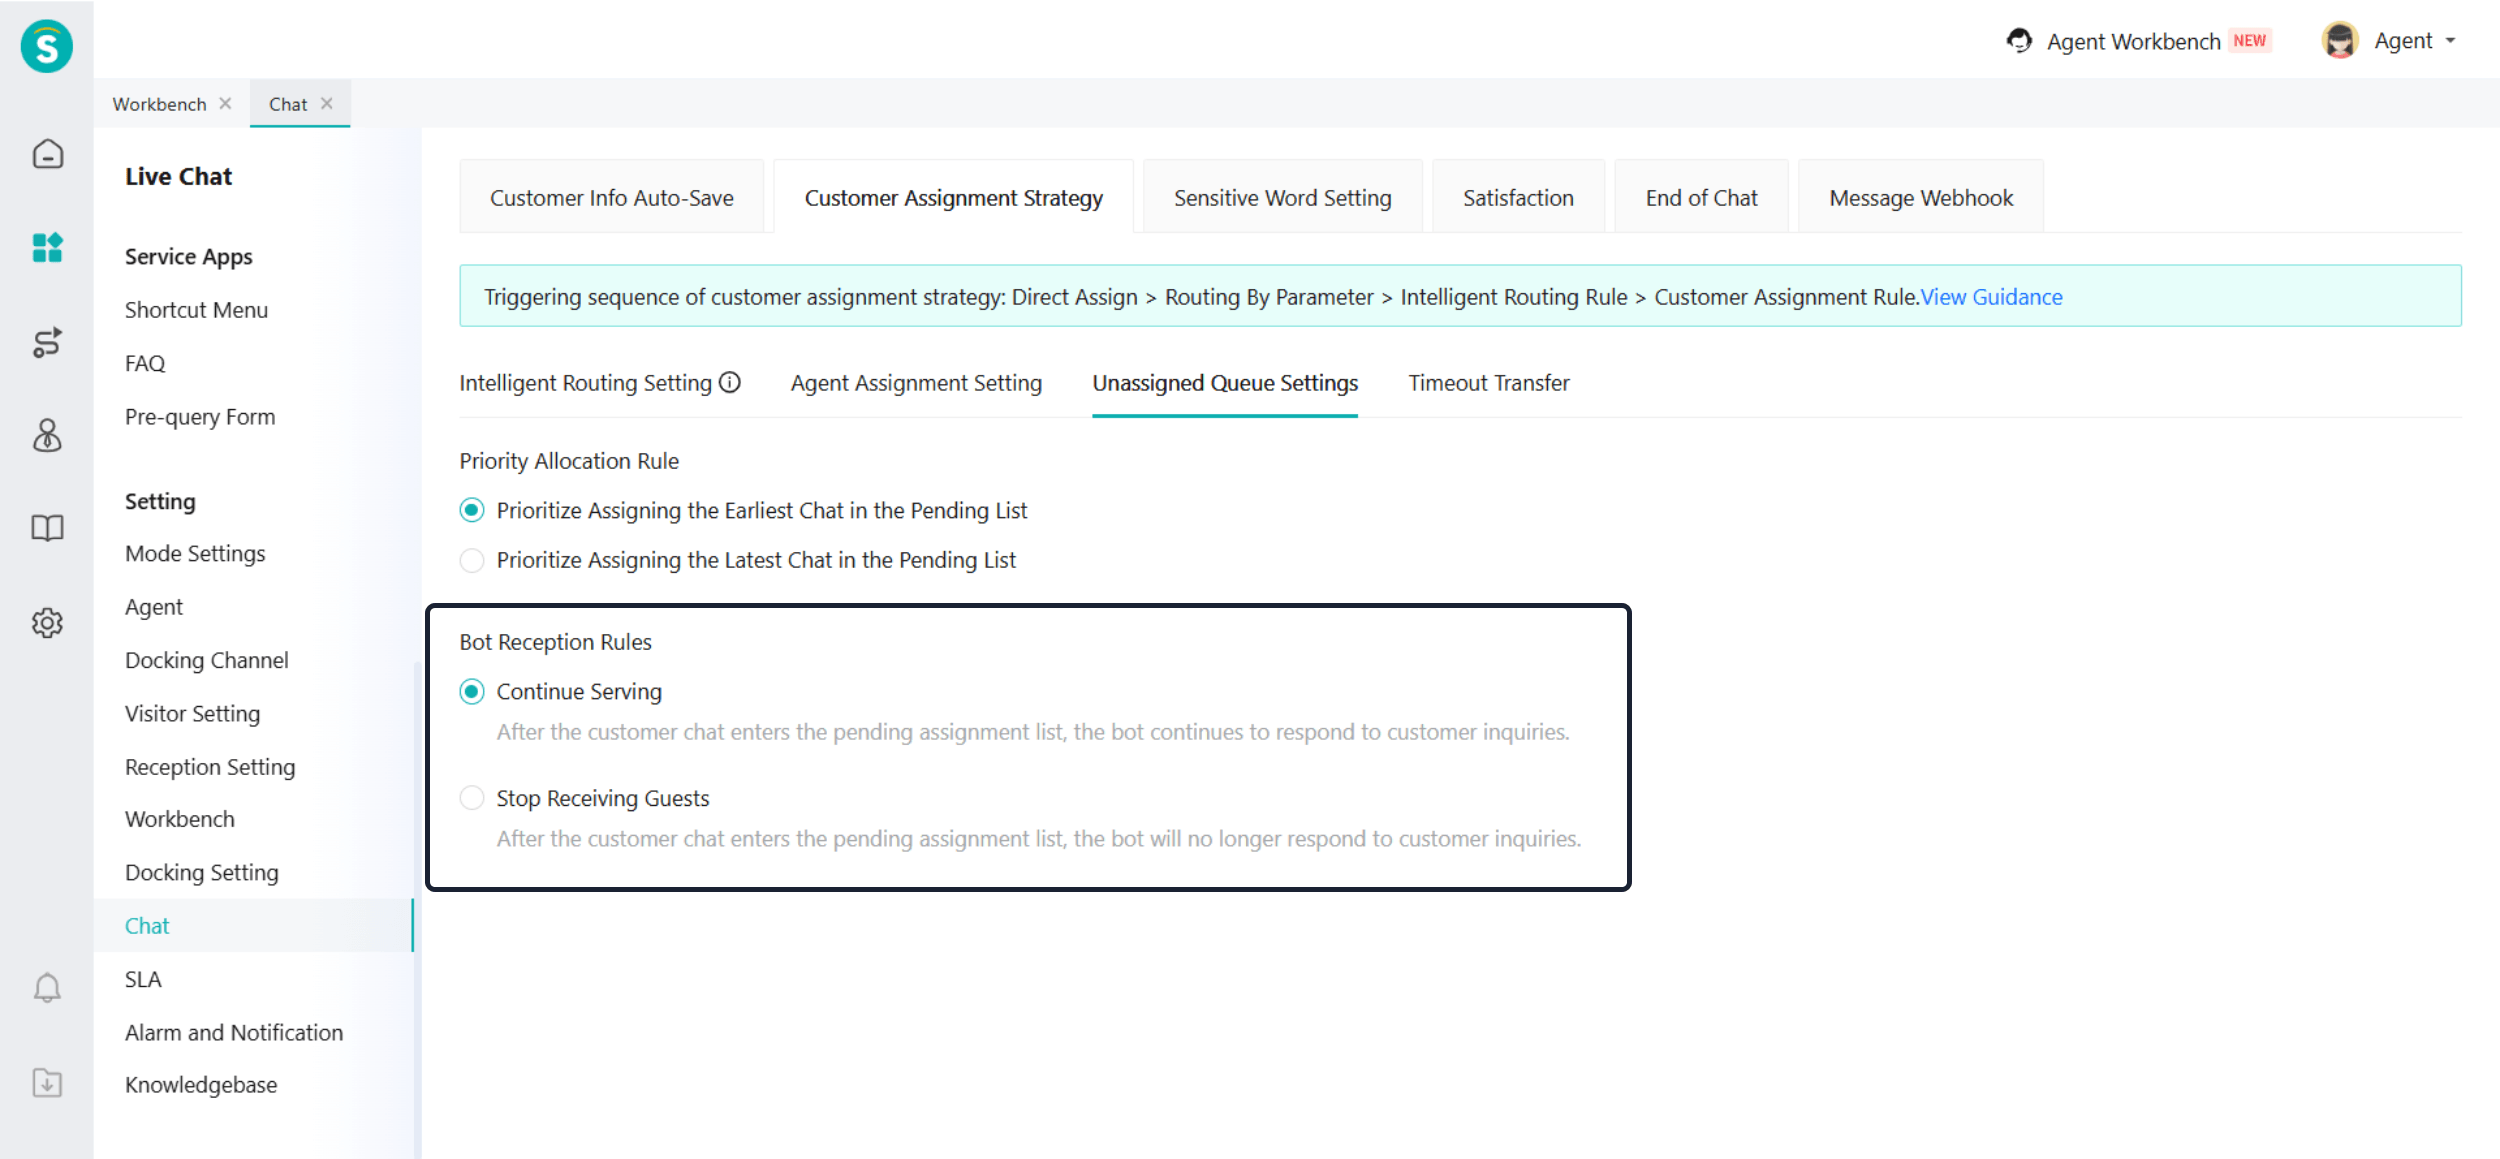
Task: Expand the Agent account dropdown arrow
Action: (x=2450, y=41)
